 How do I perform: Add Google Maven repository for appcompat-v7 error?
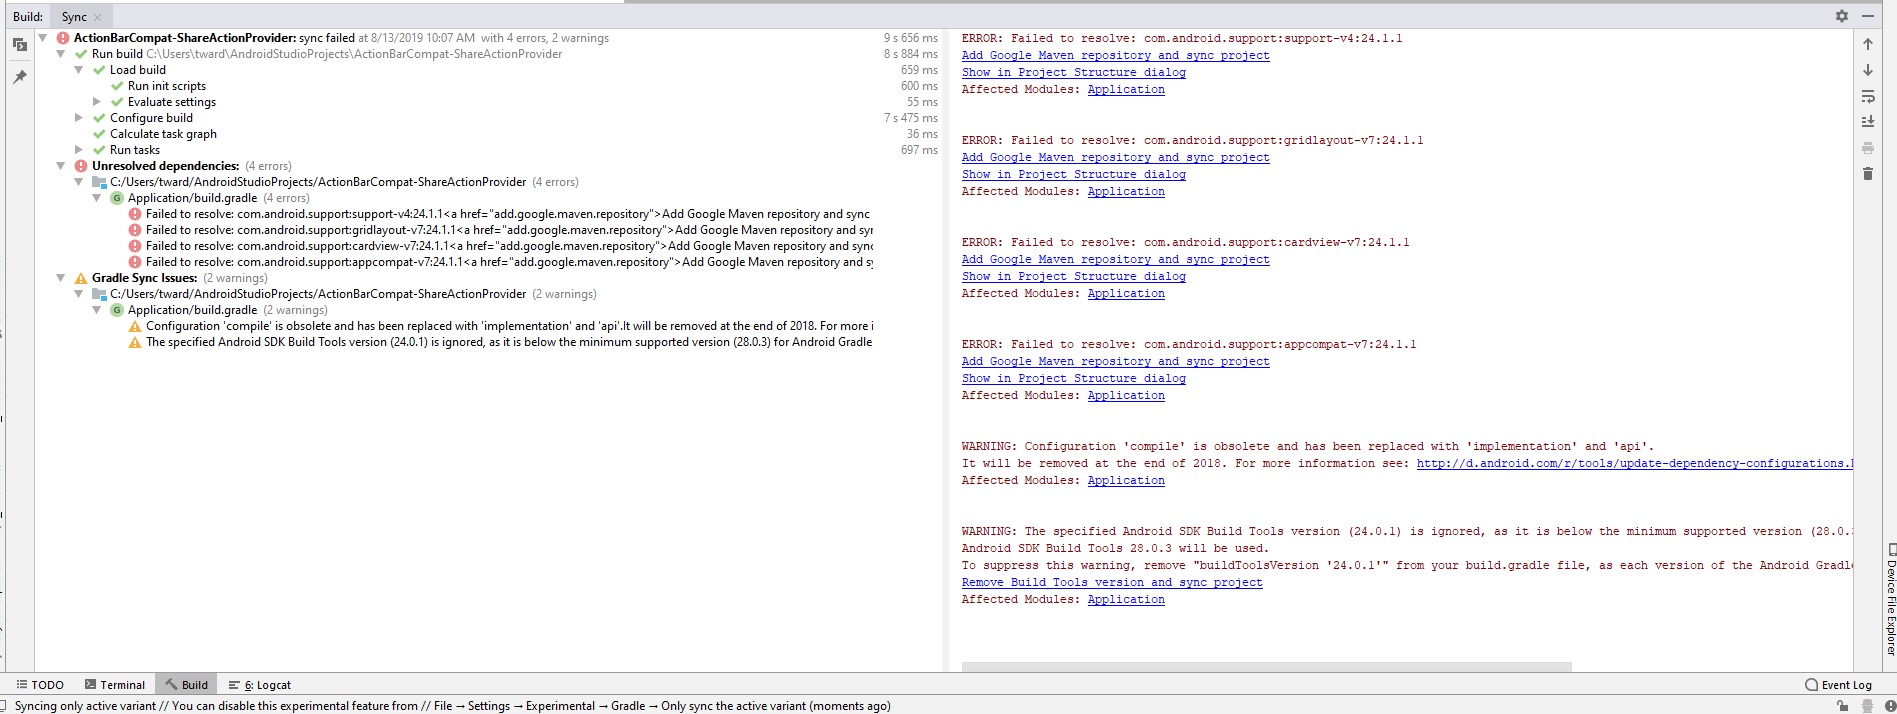(x=1115, y=362)
